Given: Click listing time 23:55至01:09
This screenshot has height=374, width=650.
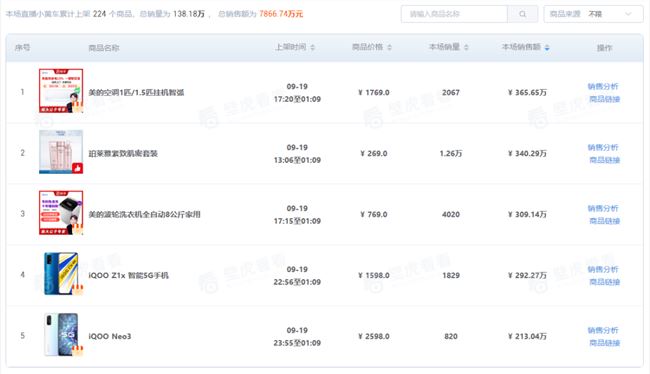Looking at the screenshot, I should coord(297,343).
